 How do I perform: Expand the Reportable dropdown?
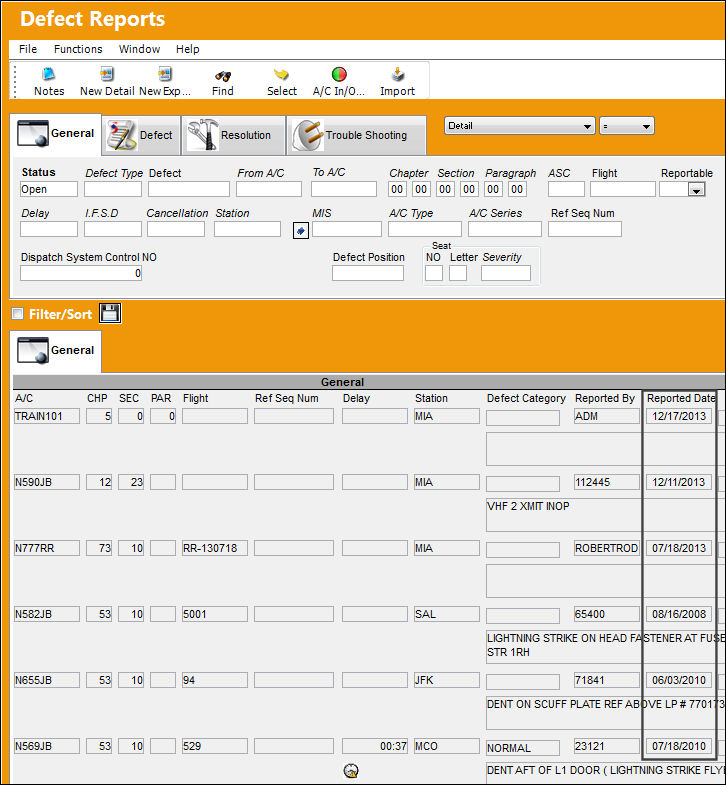pos(696,190)
